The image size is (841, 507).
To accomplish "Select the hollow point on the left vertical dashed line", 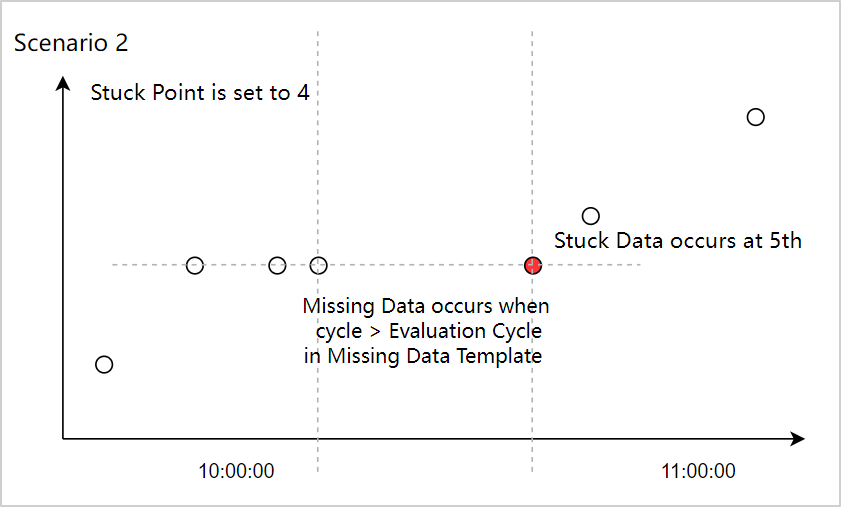I will (318, 265).
